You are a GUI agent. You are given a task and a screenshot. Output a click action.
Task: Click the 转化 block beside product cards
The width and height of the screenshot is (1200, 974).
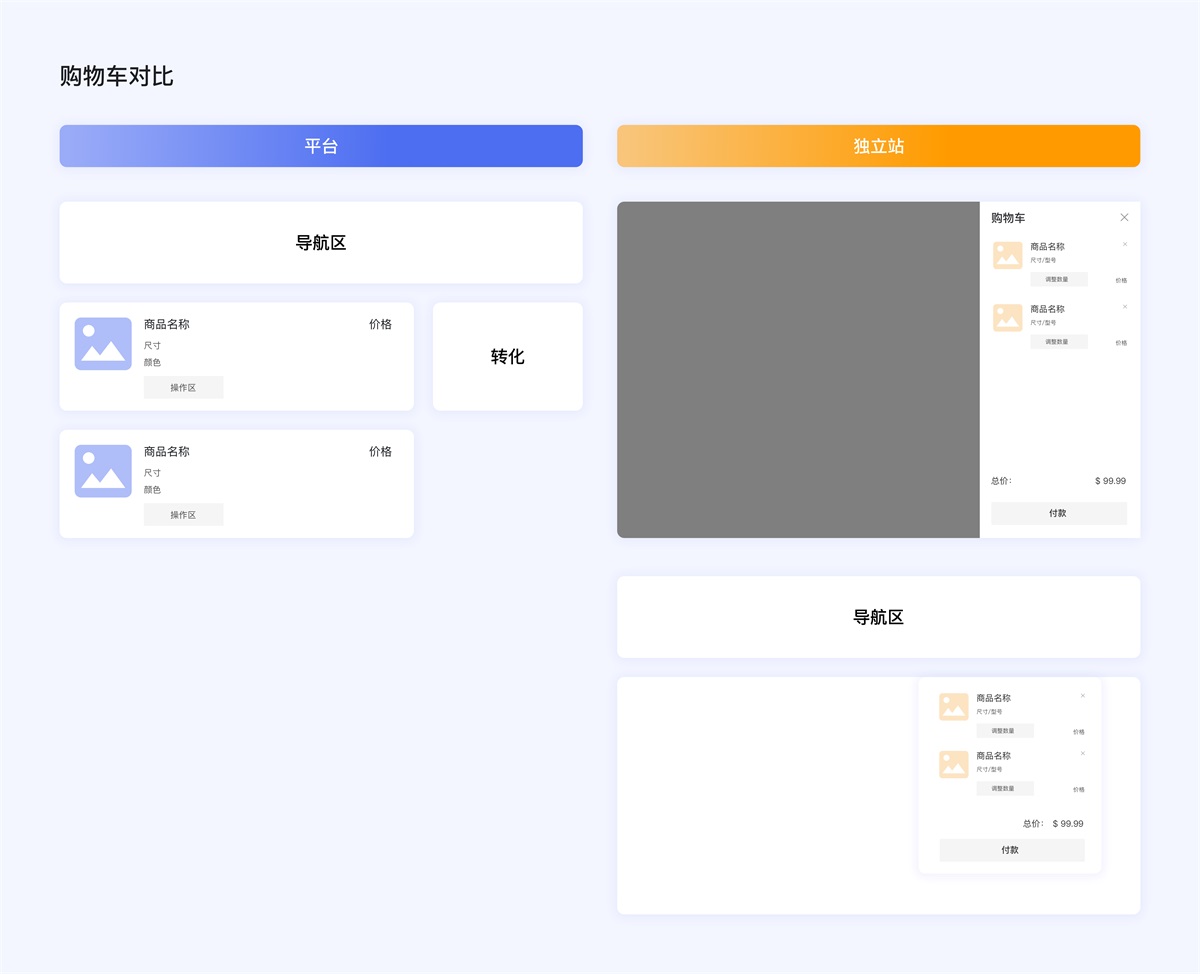[x=507, y=357]
